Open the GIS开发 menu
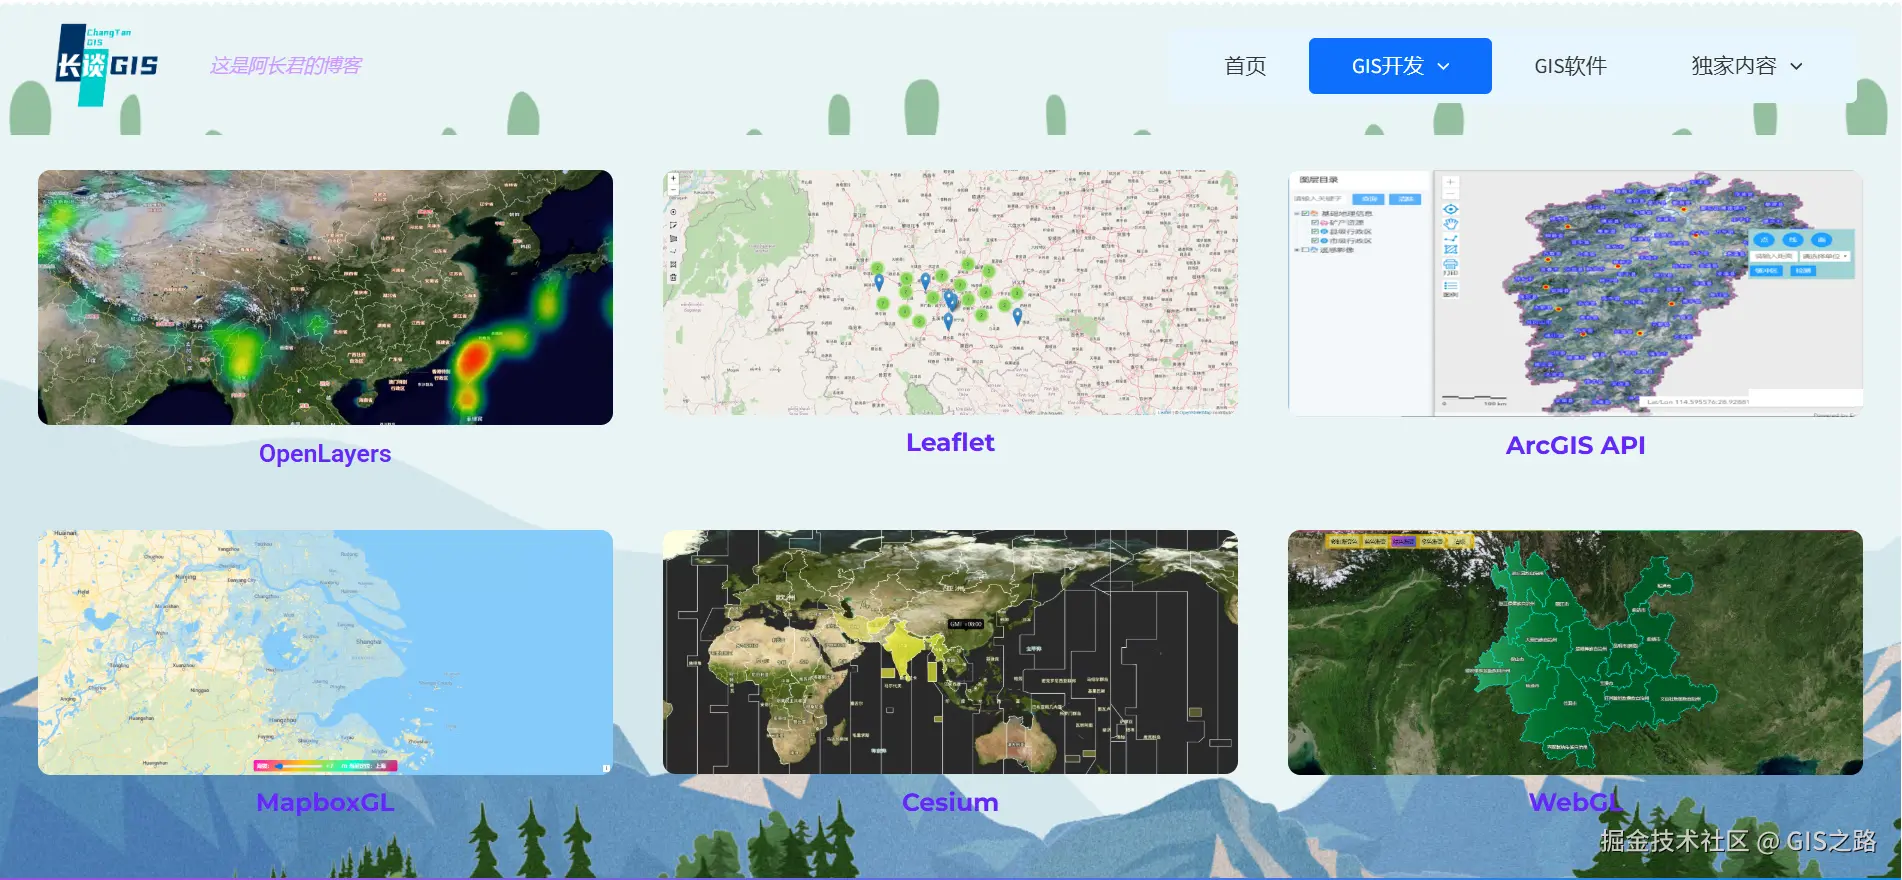1902x880 pixels. click(x=1400, y=66)
